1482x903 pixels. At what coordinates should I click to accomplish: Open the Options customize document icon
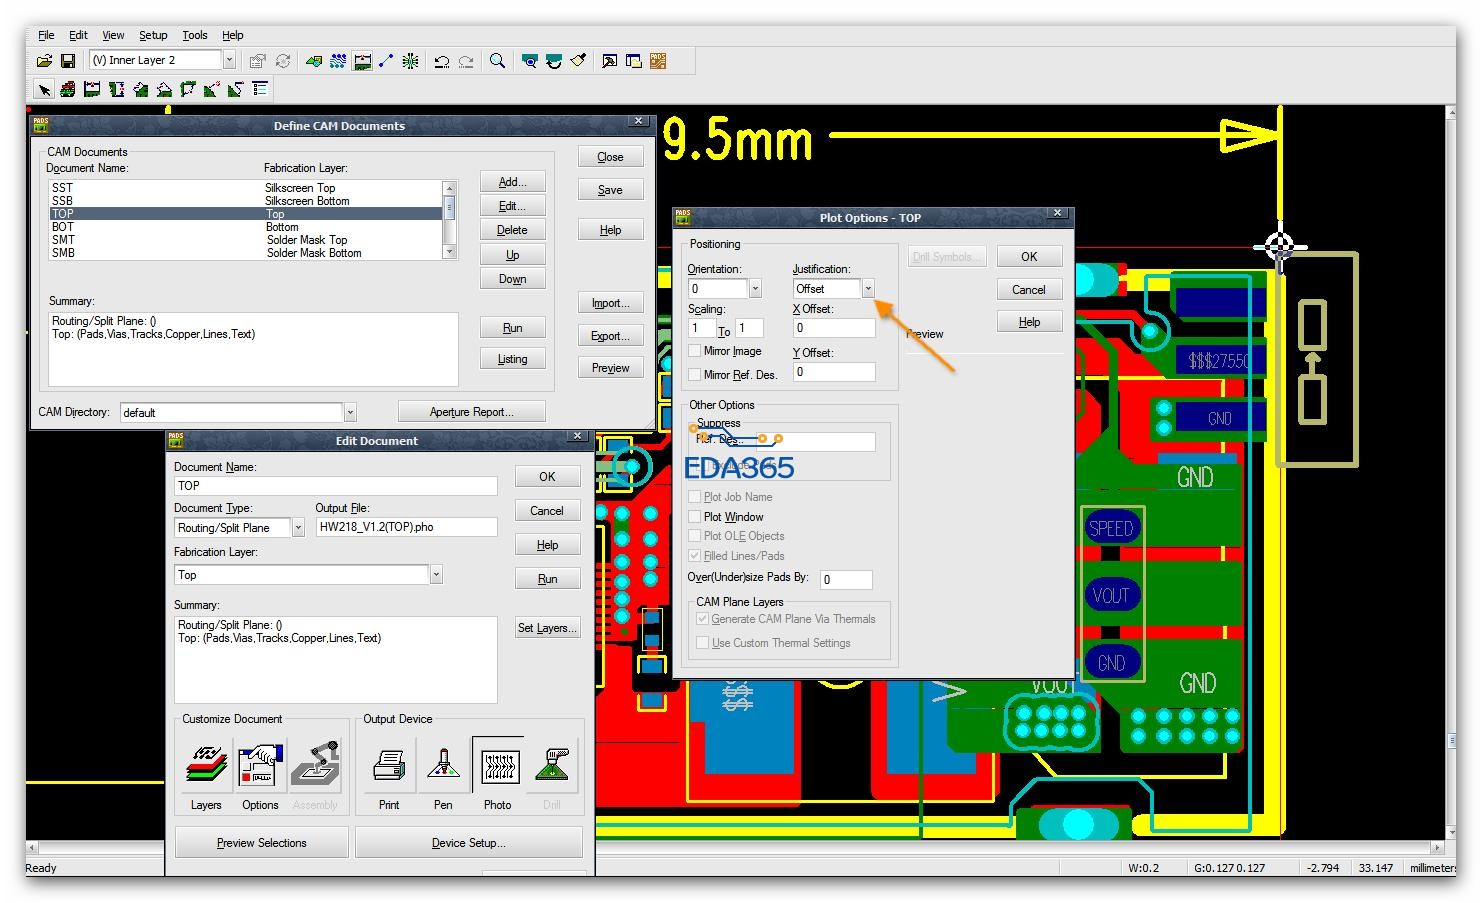point(261,766)
